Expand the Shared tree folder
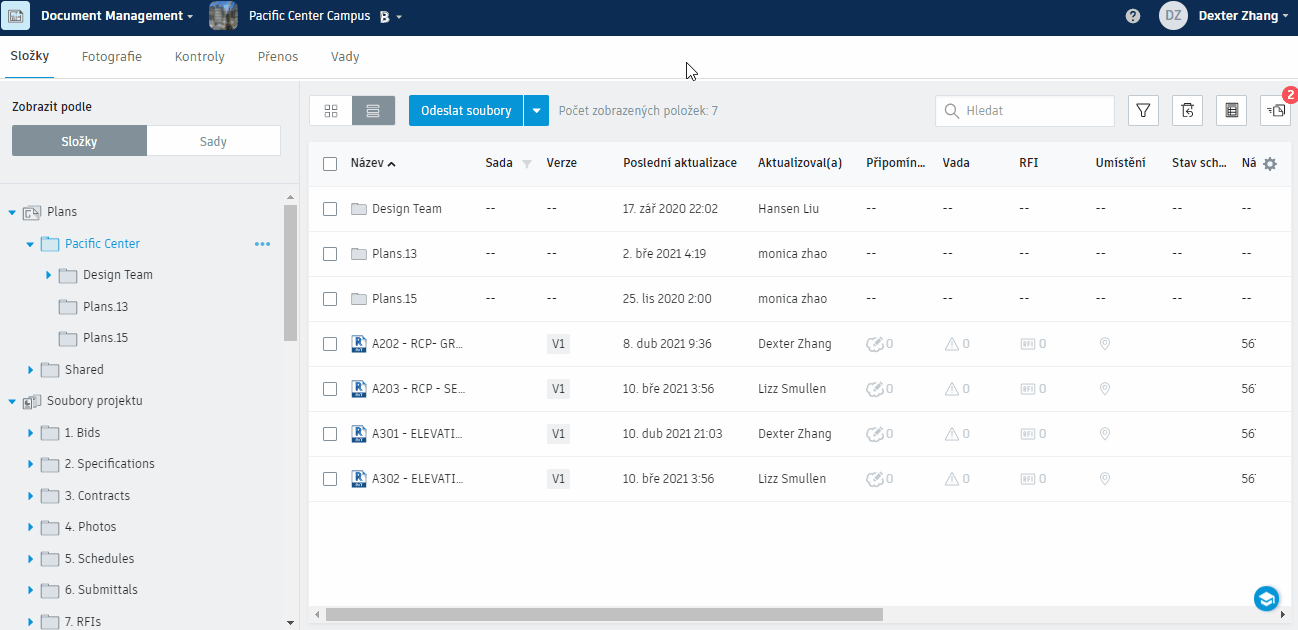The width and height of the screenshot is (1298, 630). click(30, 370)
